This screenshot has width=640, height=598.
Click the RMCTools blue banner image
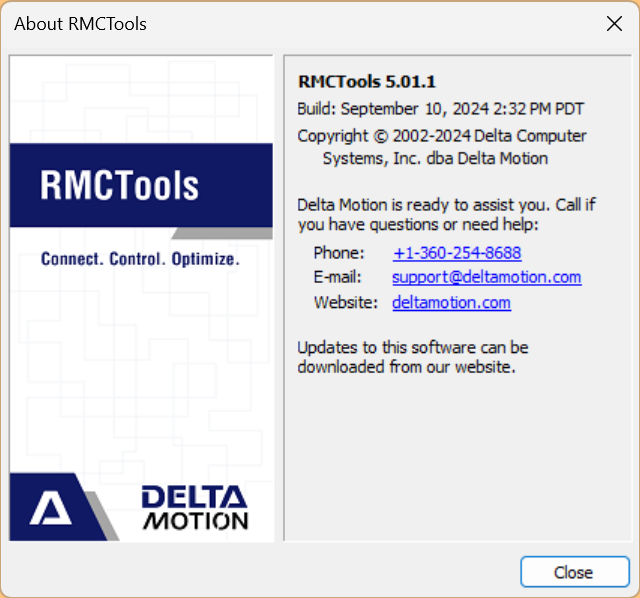click(141, 185)
